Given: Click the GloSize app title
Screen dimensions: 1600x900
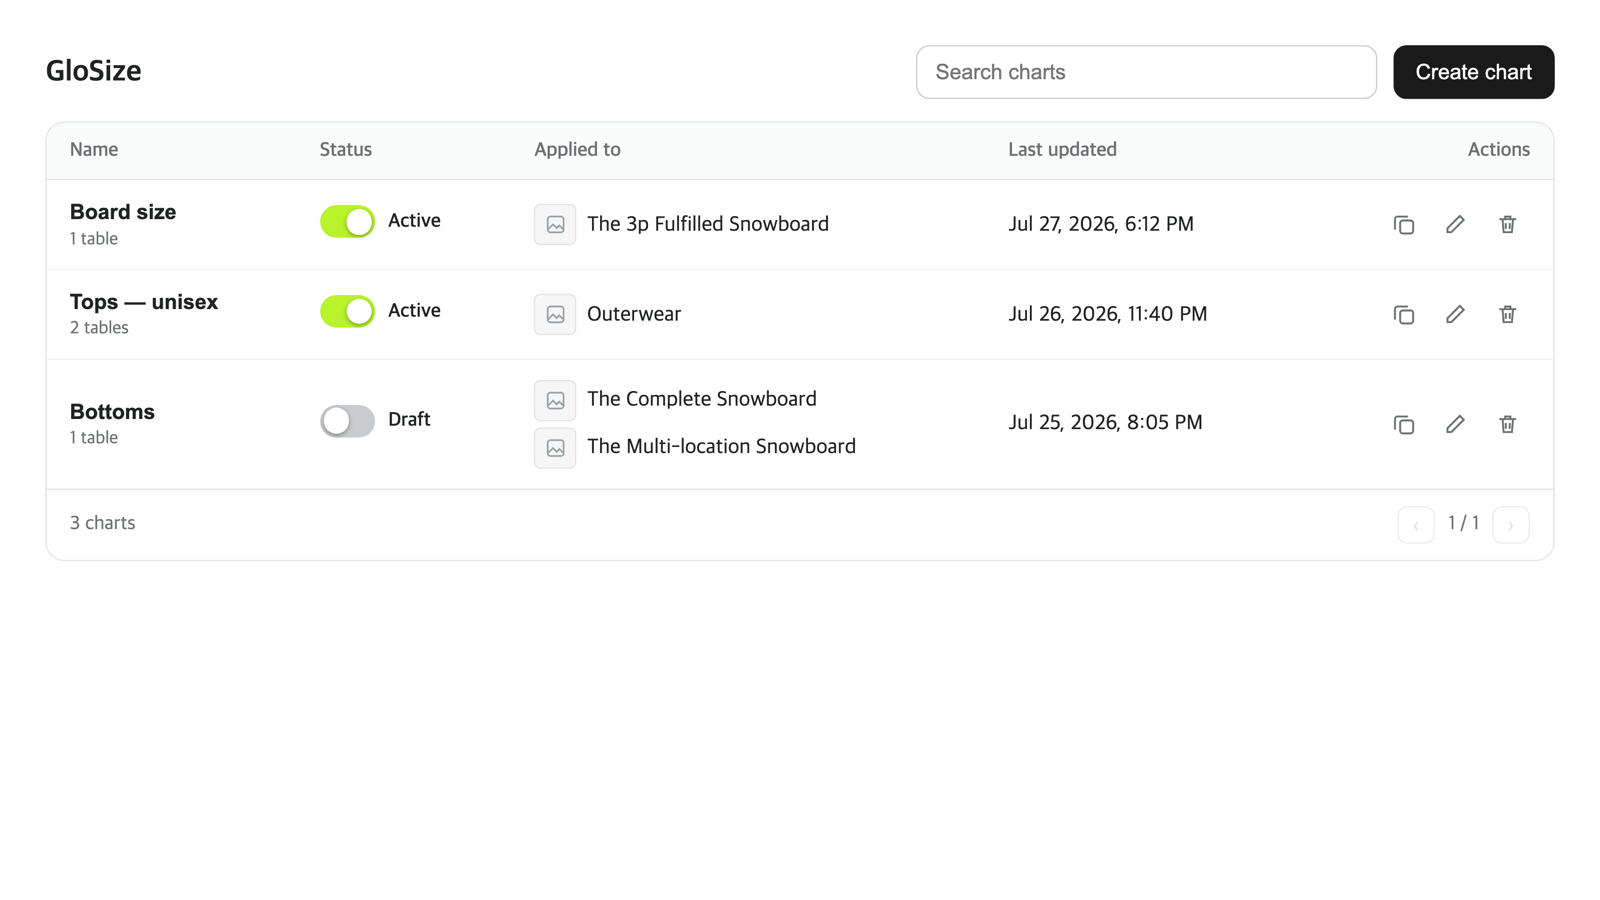Looking at the screenshot, I should tap(94, 71).
